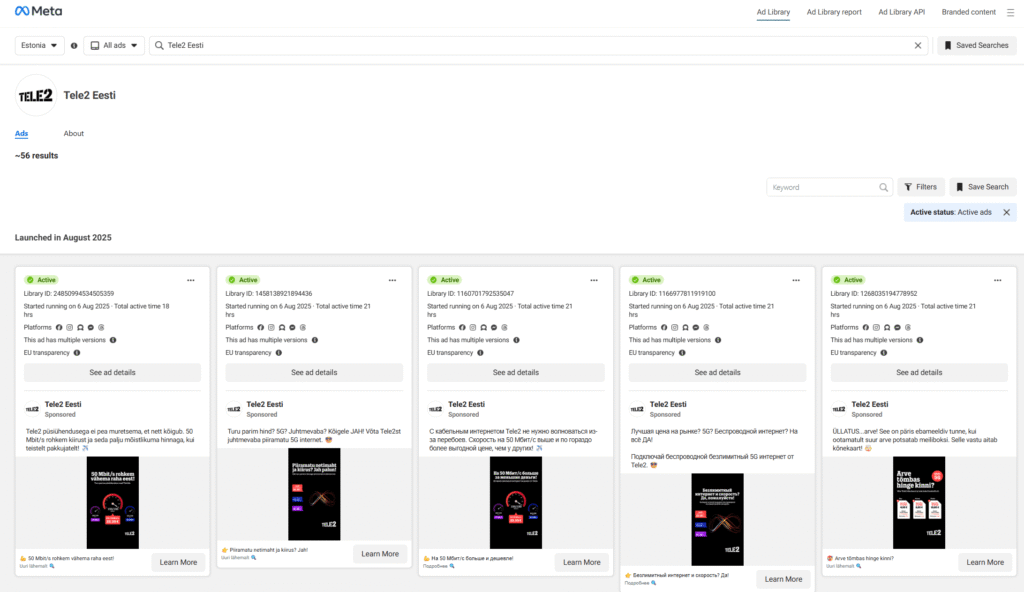Viewport: 1024px width, 592px height.
Task: Click the Audience Network icon on ad 1166977811919100
Action: [x=685, y=327]
